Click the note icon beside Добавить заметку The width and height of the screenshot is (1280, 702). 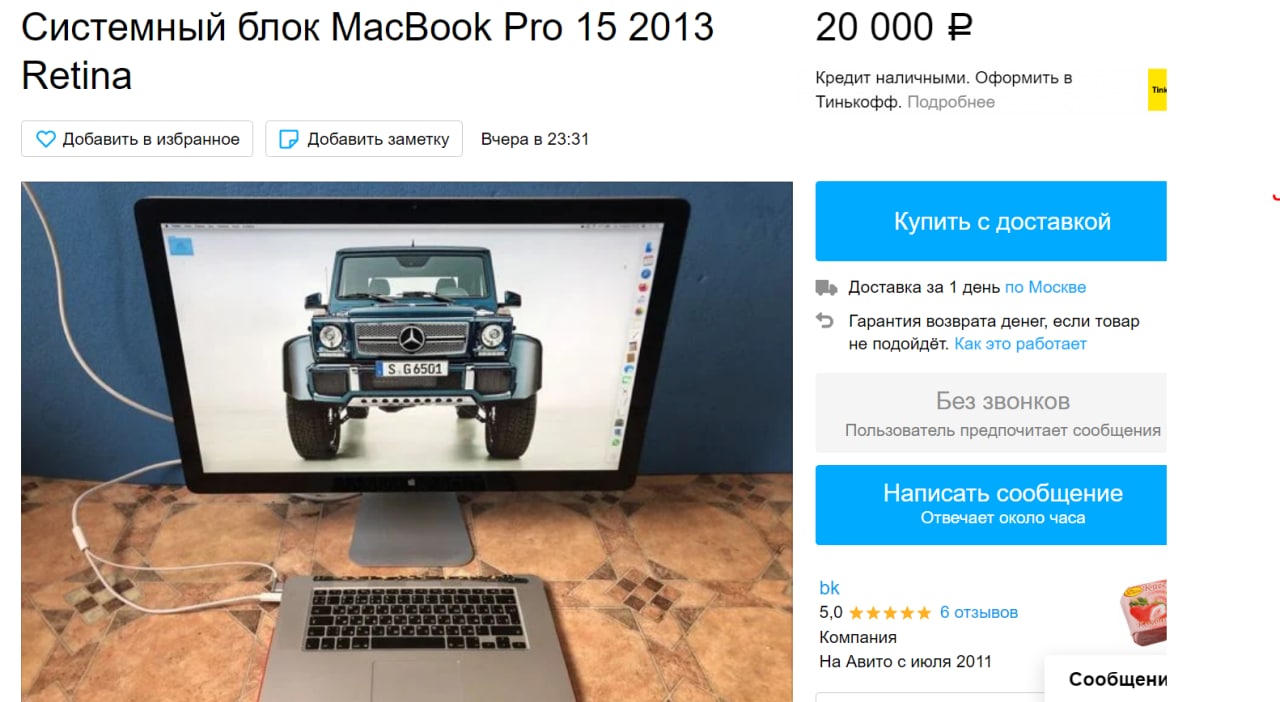tap(288, 139)
